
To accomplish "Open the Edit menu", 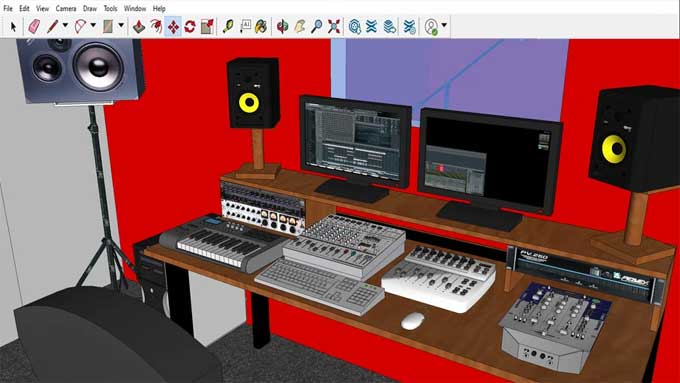I will [24, 8].
